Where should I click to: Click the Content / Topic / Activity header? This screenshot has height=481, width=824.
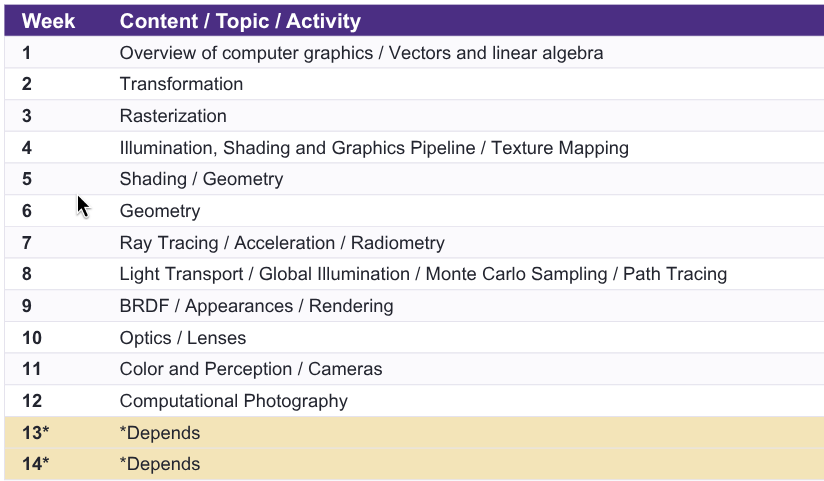[240, 21]
